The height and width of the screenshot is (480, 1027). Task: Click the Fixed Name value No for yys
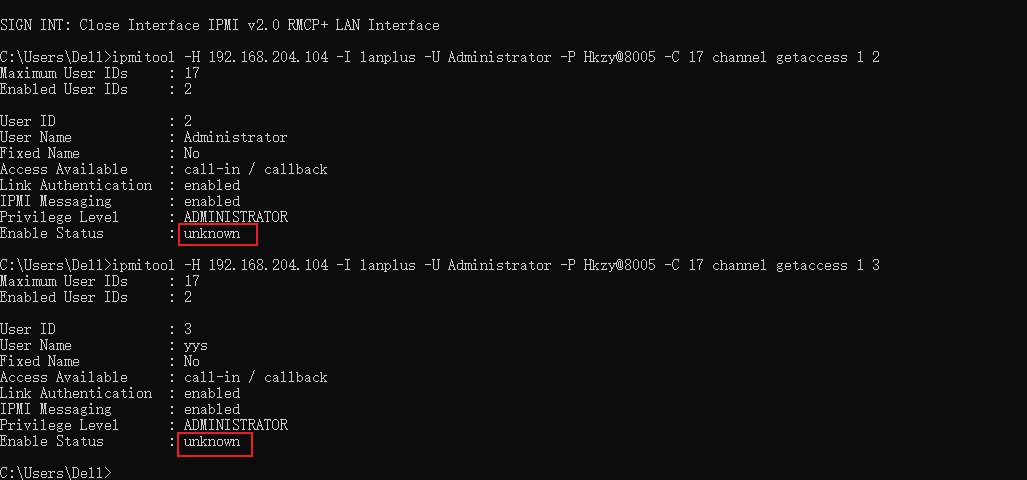click(192, 361)
